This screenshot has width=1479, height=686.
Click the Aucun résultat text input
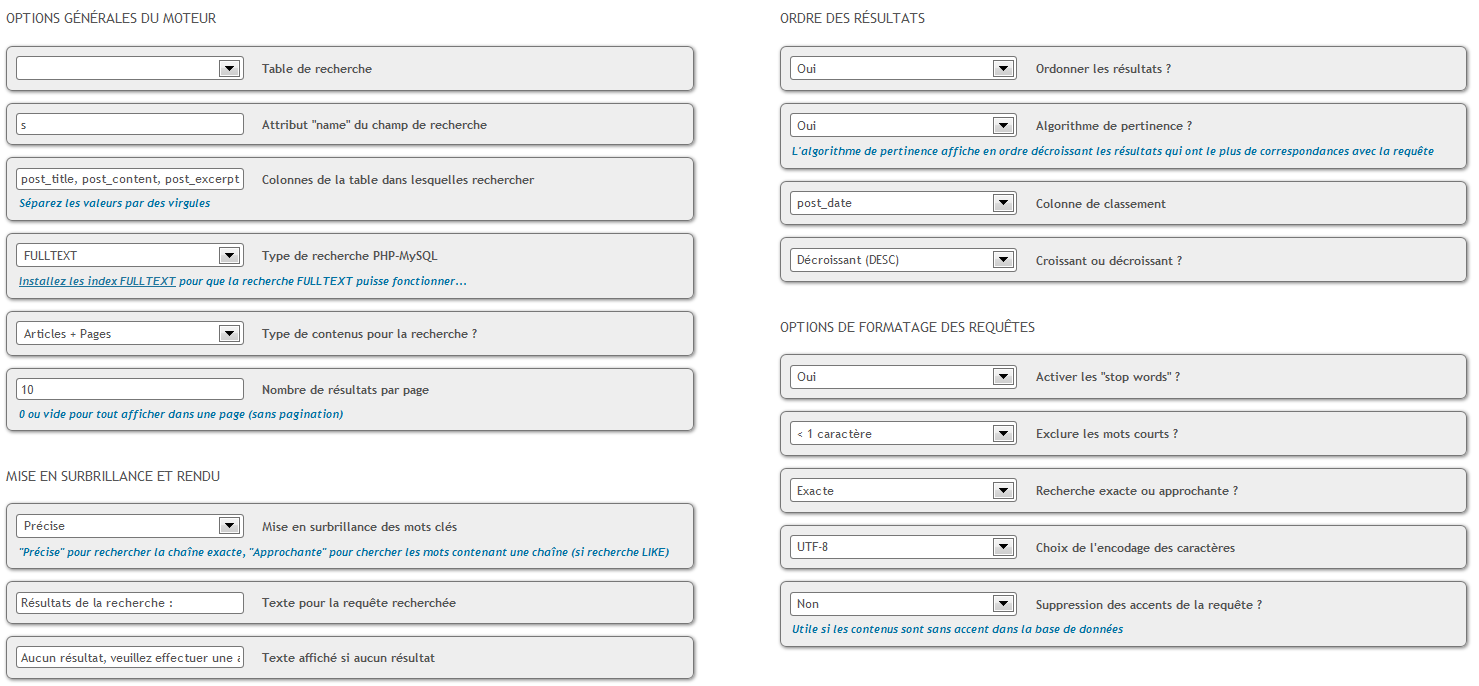tap(130, 658)
